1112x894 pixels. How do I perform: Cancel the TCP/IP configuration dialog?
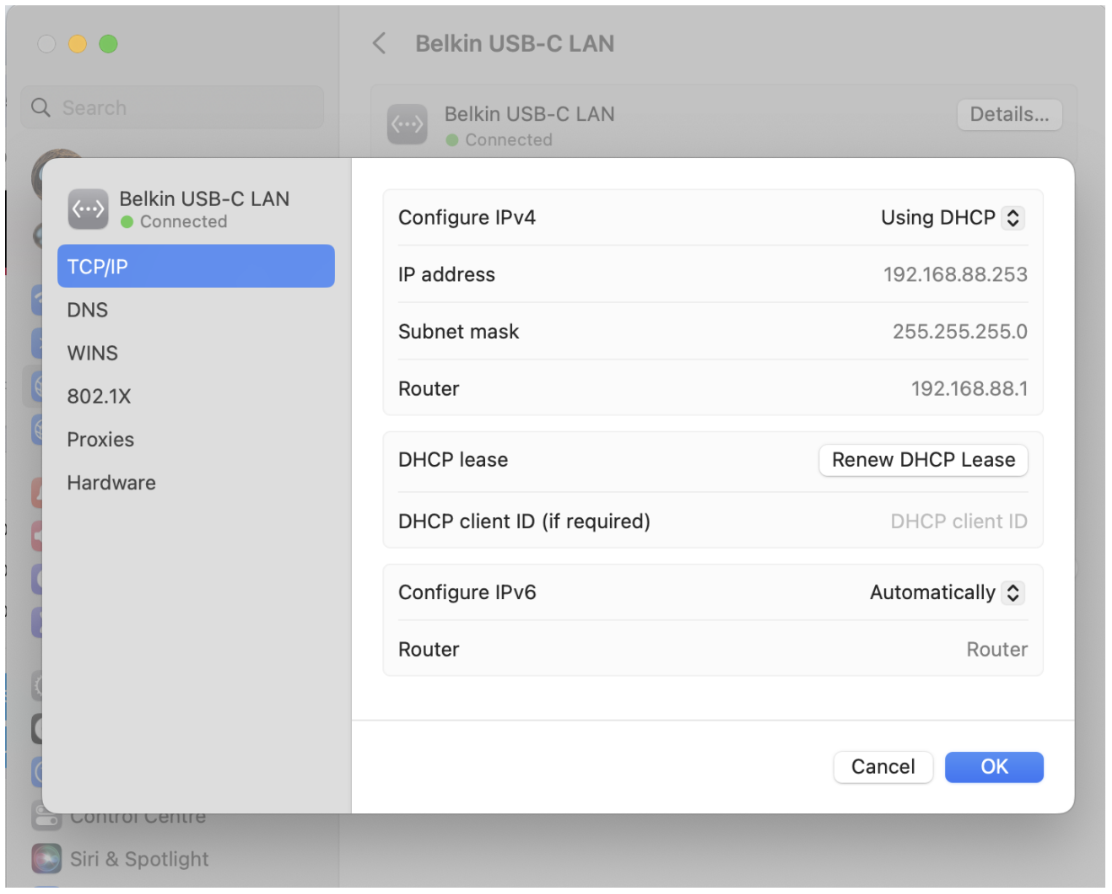tap(883, 767)
